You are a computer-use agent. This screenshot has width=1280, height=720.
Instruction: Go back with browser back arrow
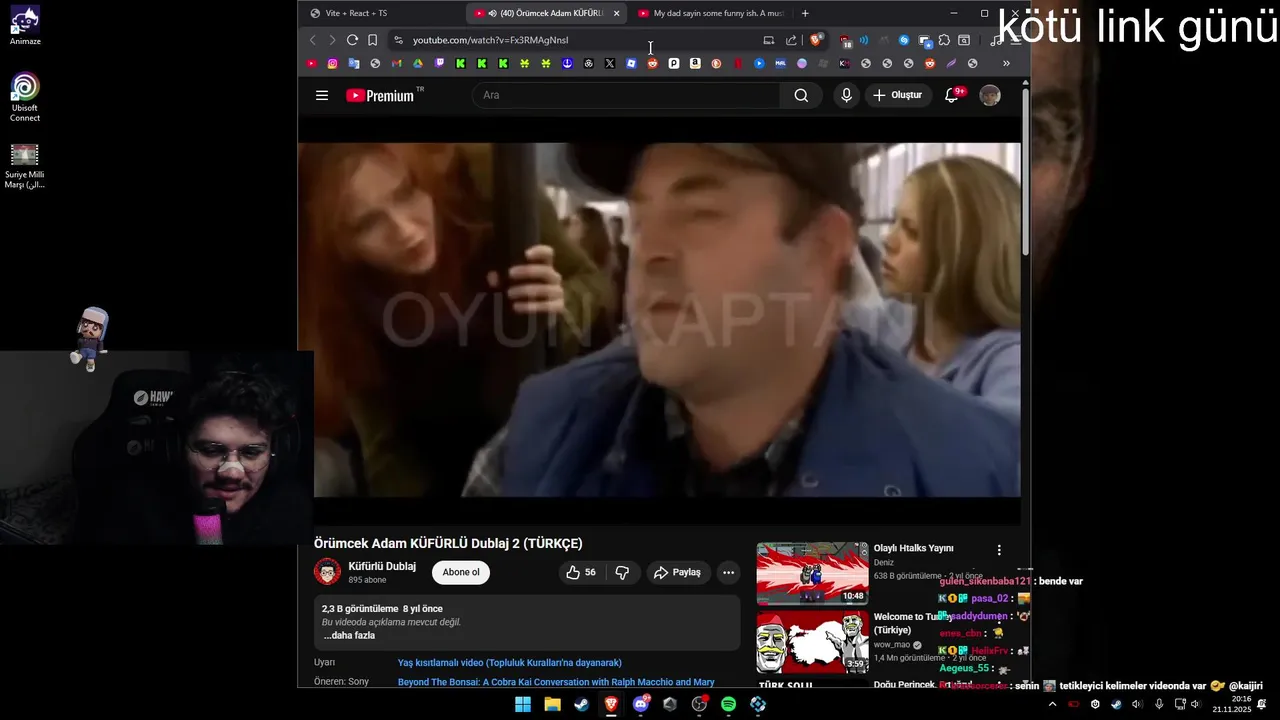click(312, 40)
